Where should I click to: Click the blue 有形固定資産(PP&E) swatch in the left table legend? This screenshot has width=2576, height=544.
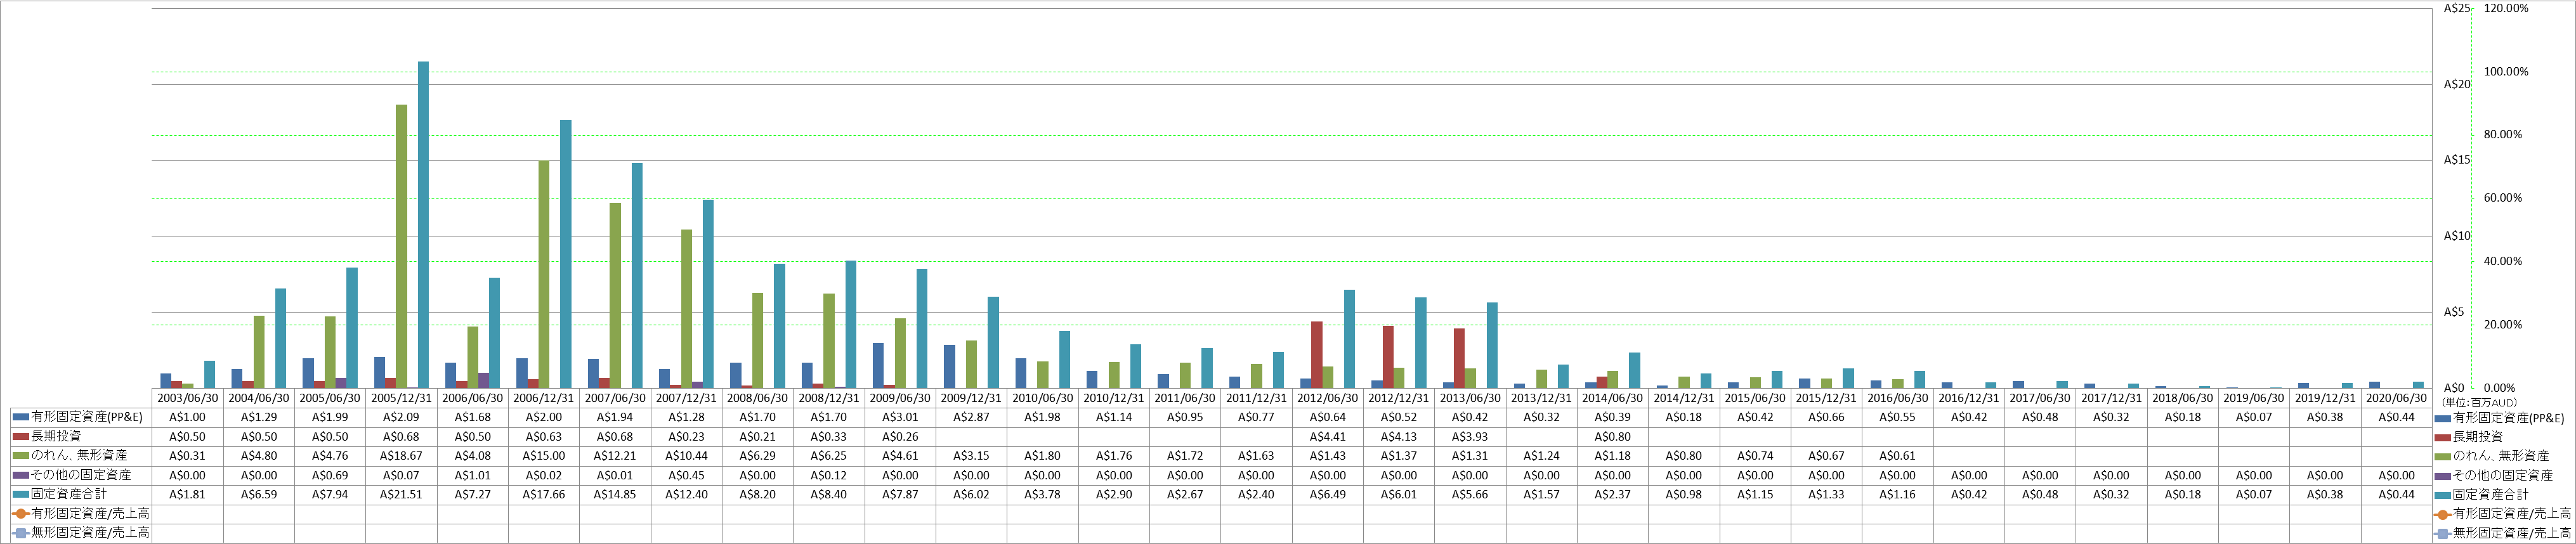[21, 417]
